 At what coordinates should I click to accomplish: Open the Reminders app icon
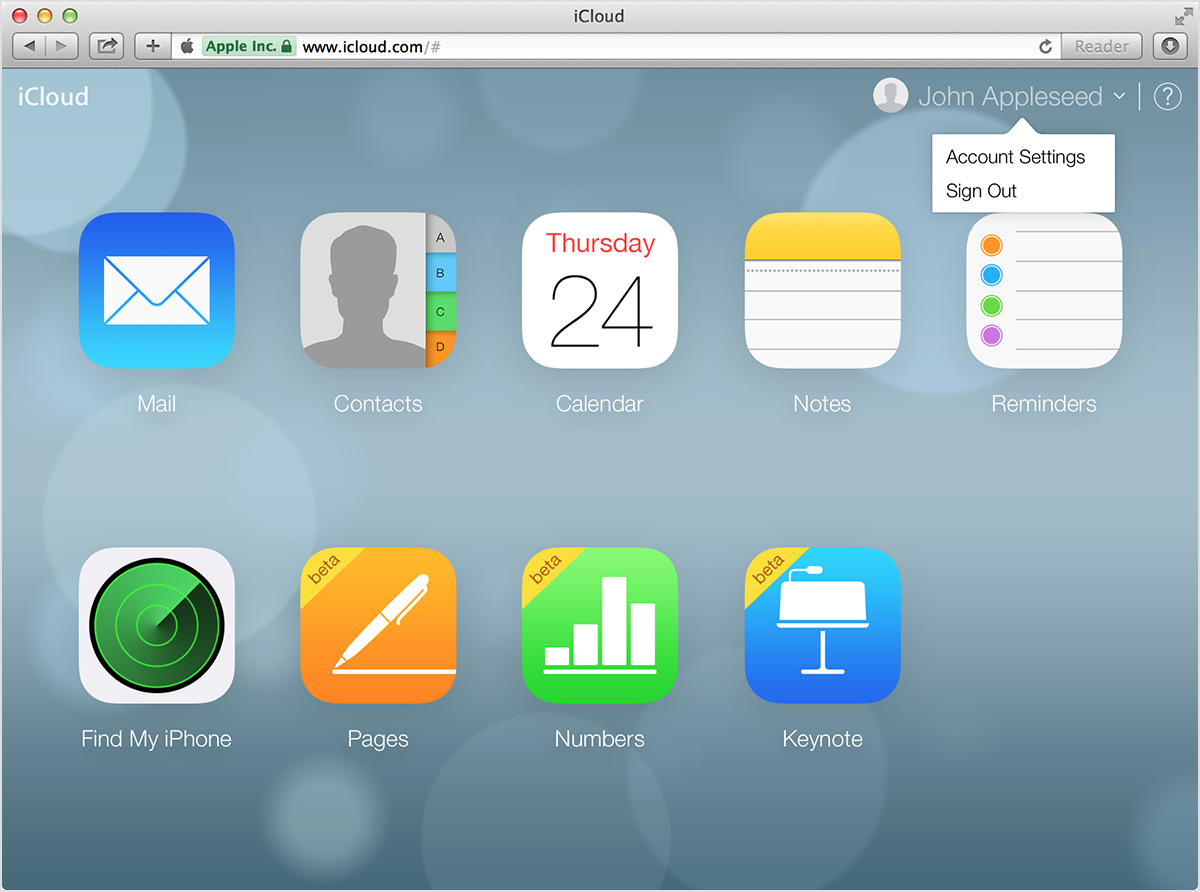click(1044, 290)
